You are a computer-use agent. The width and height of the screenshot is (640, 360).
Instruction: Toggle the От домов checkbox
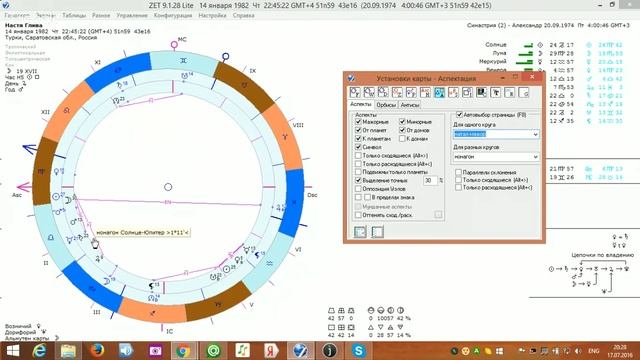click(402, 130)
